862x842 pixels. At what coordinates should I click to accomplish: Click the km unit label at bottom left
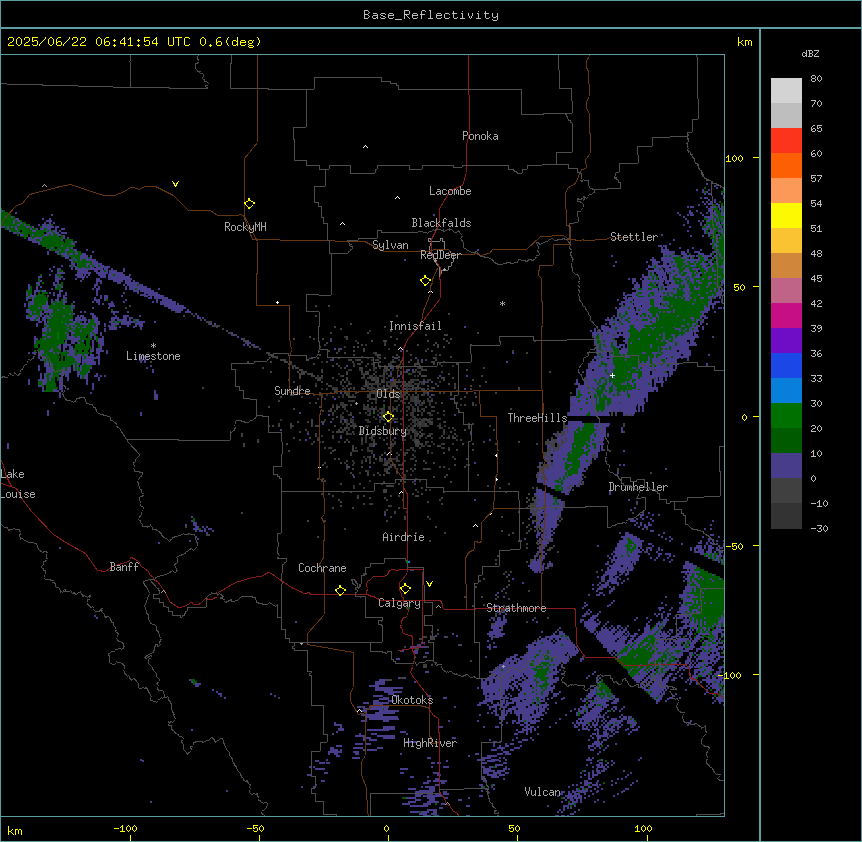tap(15, 830)
